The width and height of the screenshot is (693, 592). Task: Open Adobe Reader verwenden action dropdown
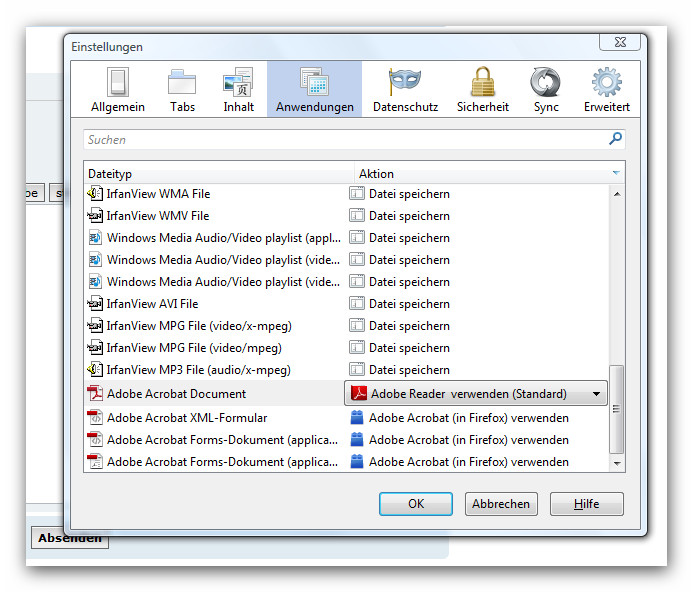[476, 394]
